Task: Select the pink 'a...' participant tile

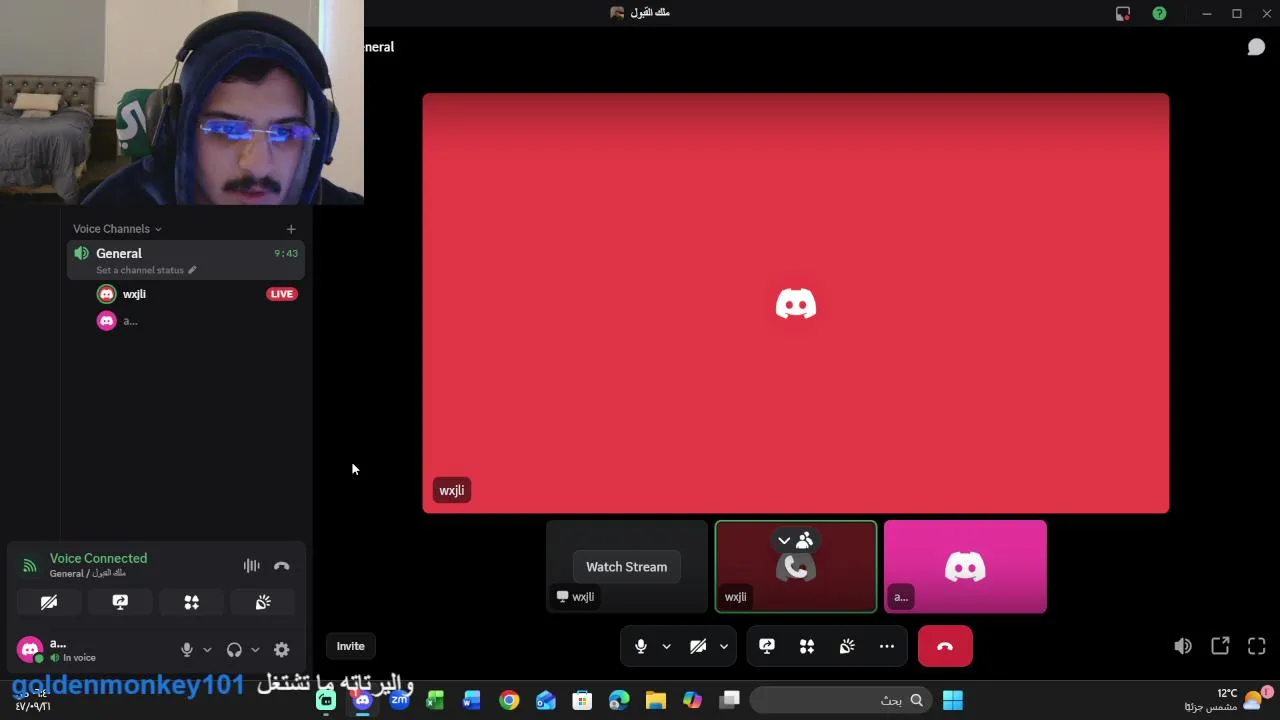Action: [x=965, y=566]
